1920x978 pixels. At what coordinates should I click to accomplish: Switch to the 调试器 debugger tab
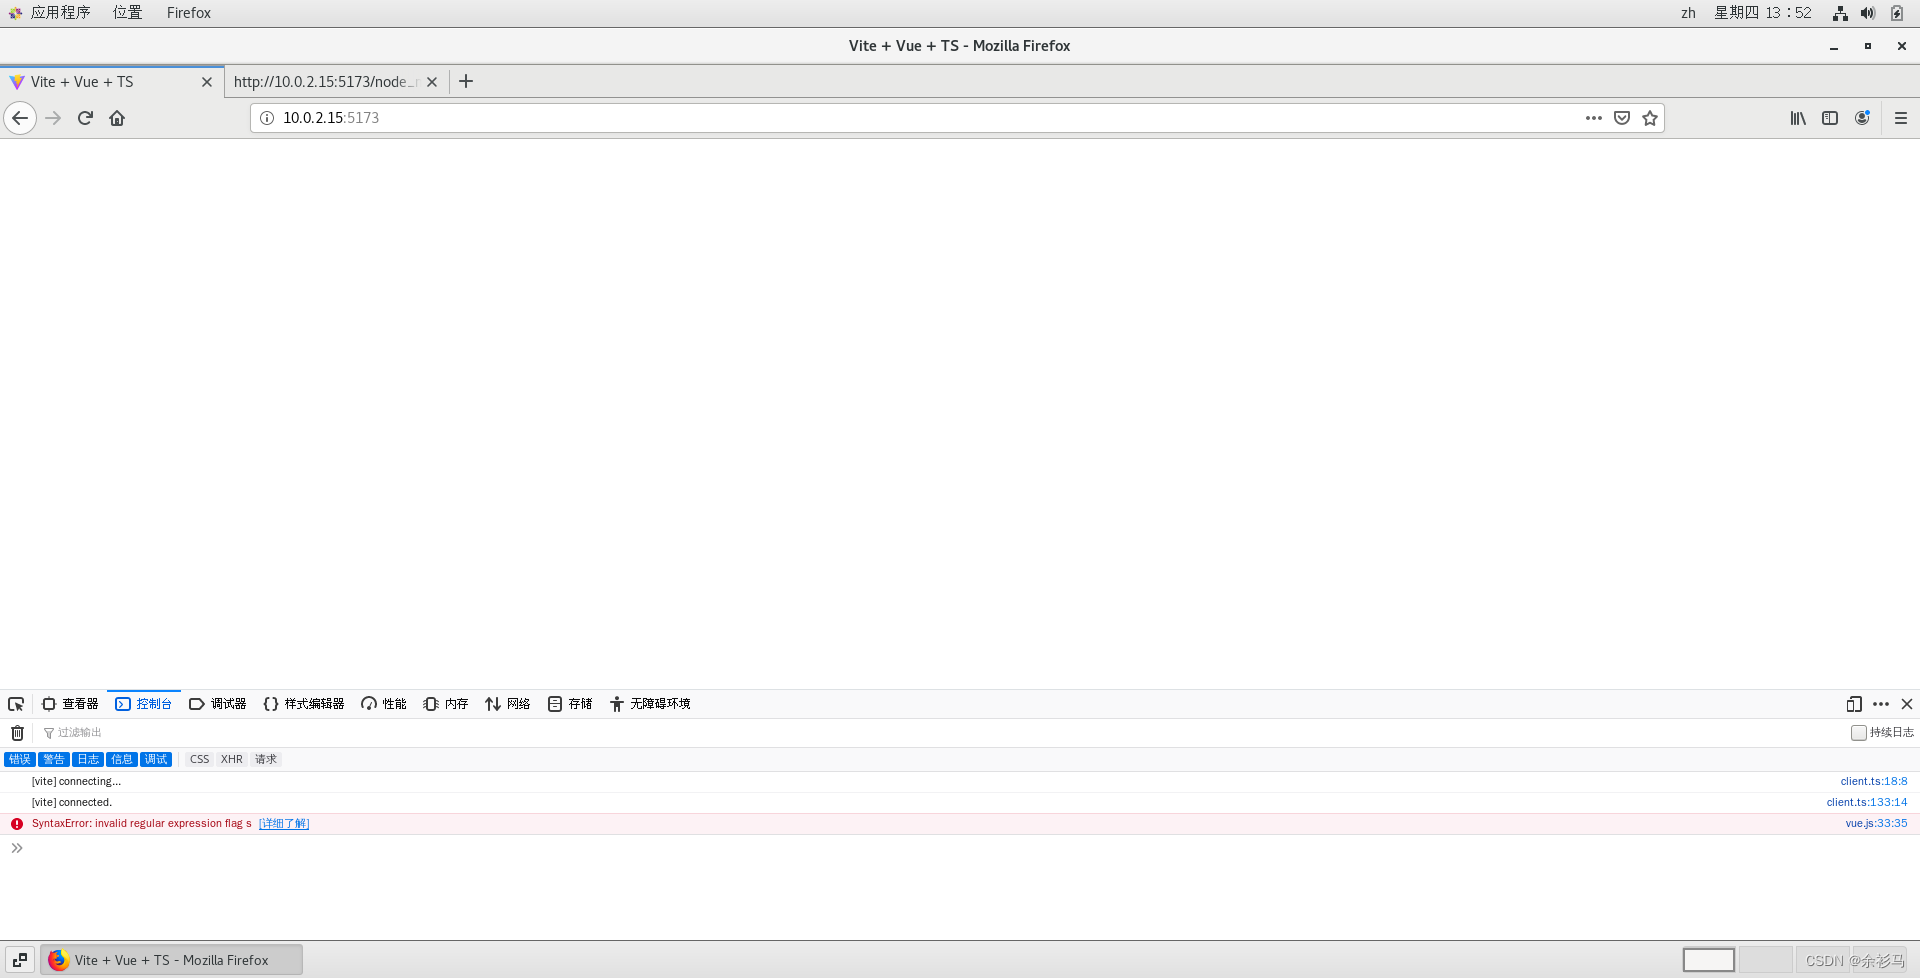(218, 704)
